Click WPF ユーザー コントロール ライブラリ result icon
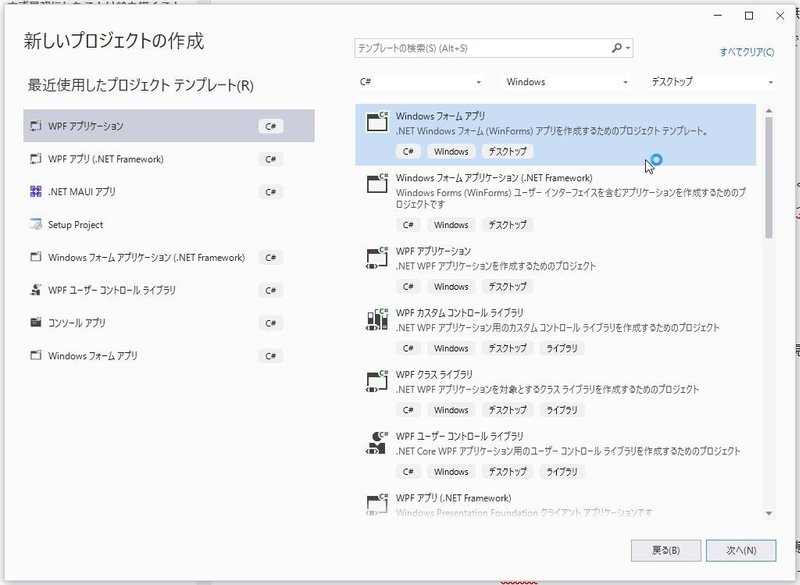This screenshot has width=800, height=585. [x=377, y=443]
